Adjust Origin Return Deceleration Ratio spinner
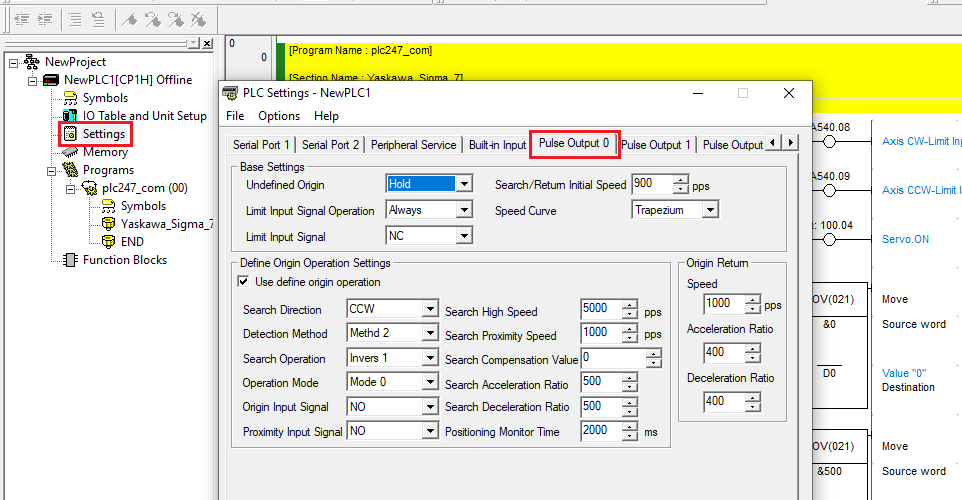Viewport: 962px width, 500px height. (x=753, y=402)
